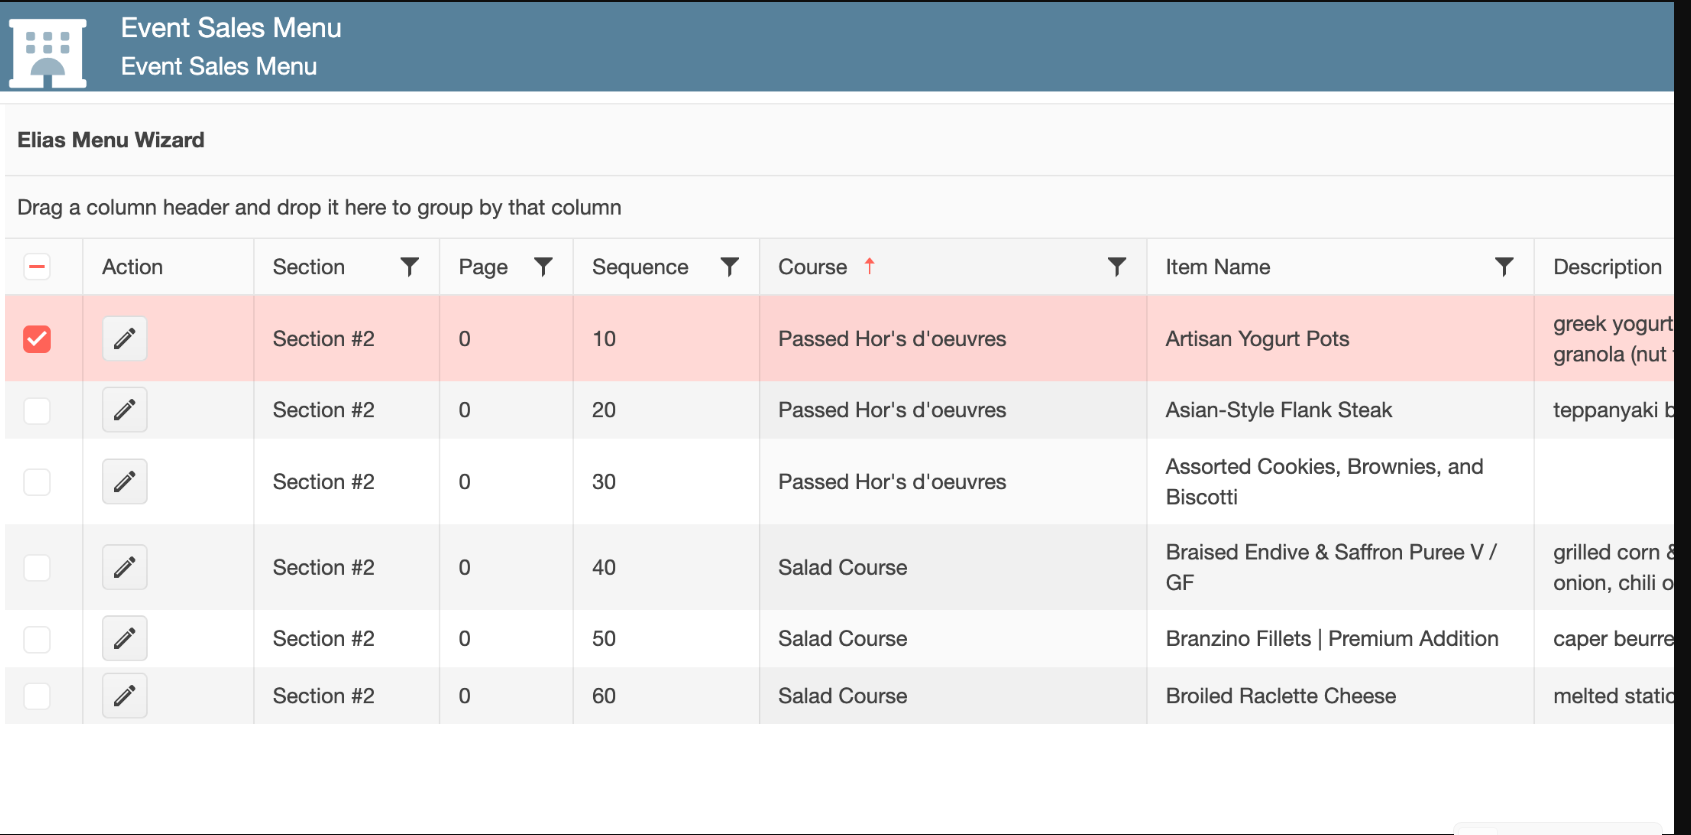Image resolution: width=1691 pixels, height=835 pixels.
Task: Open the Item Name column filter
Action: (x=1503, y=267)
